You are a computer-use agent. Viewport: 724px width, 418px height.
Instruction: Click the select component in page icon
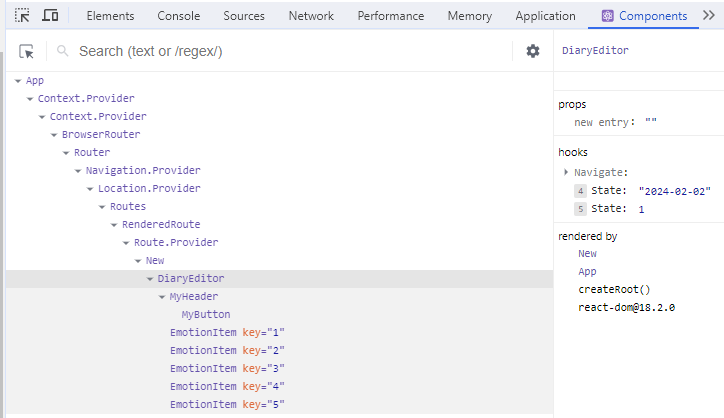(27, 52)
